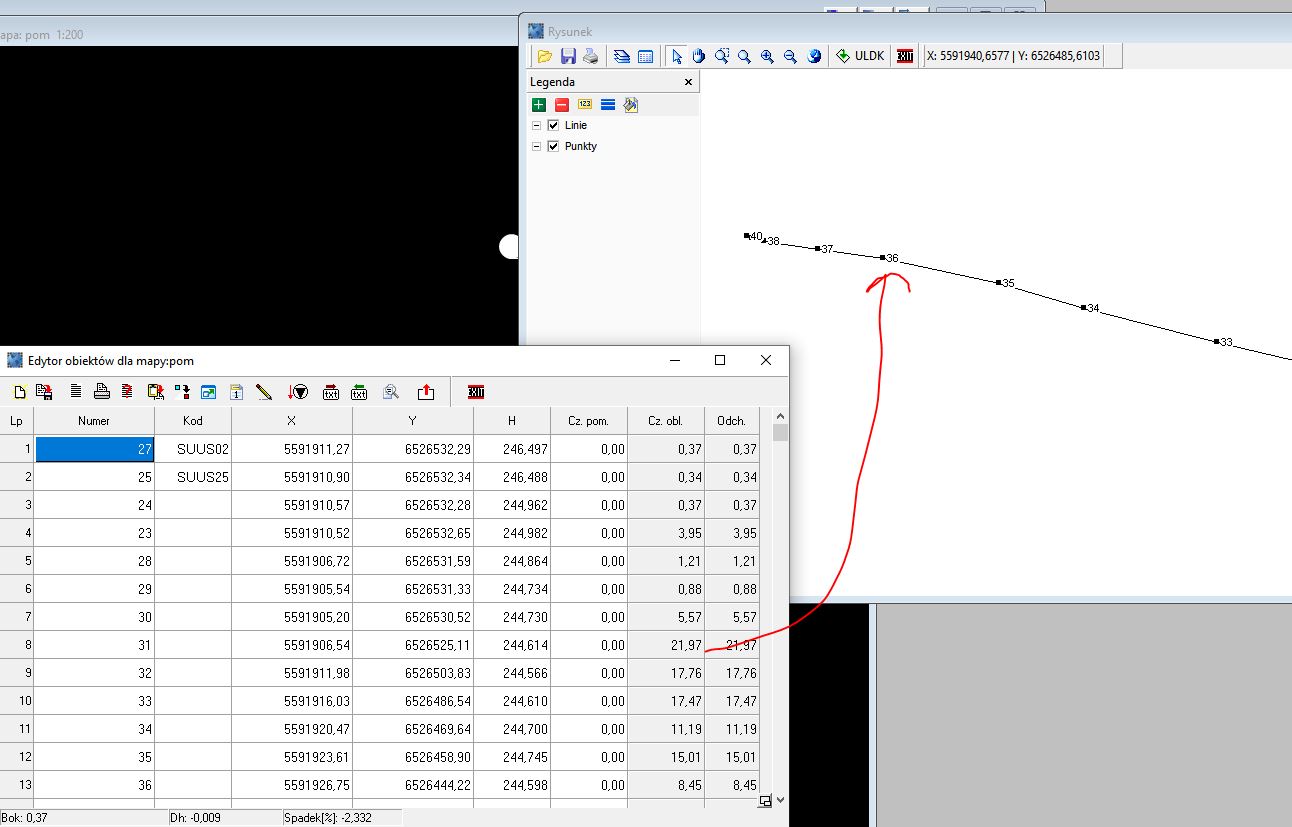1292x827 pixels.
Task: Click Y value 6526503,83 in row 9
Action: [x=413, y=673]
